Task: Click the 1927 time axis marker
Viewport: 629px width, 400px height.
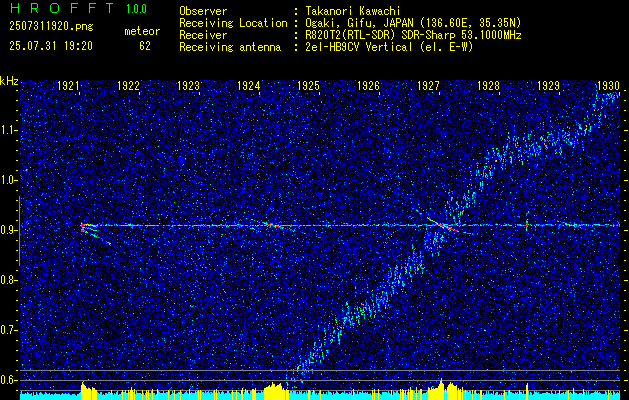Action: [x=428, y=85]
